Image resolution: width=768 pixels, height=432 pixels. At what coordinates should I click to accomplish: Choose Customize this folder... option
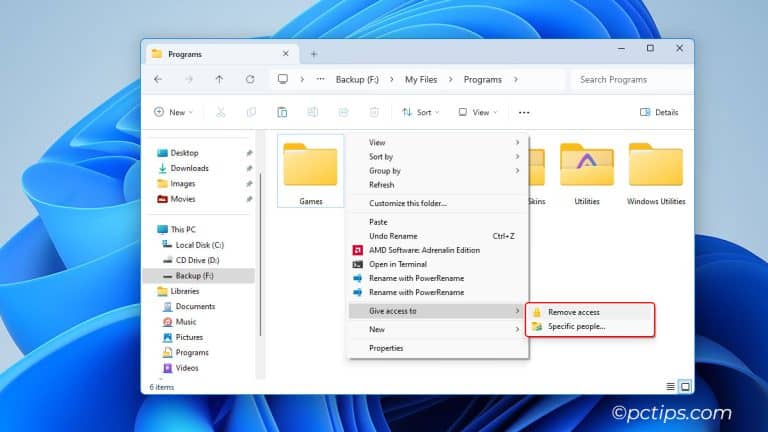click(x=438, y=203)
